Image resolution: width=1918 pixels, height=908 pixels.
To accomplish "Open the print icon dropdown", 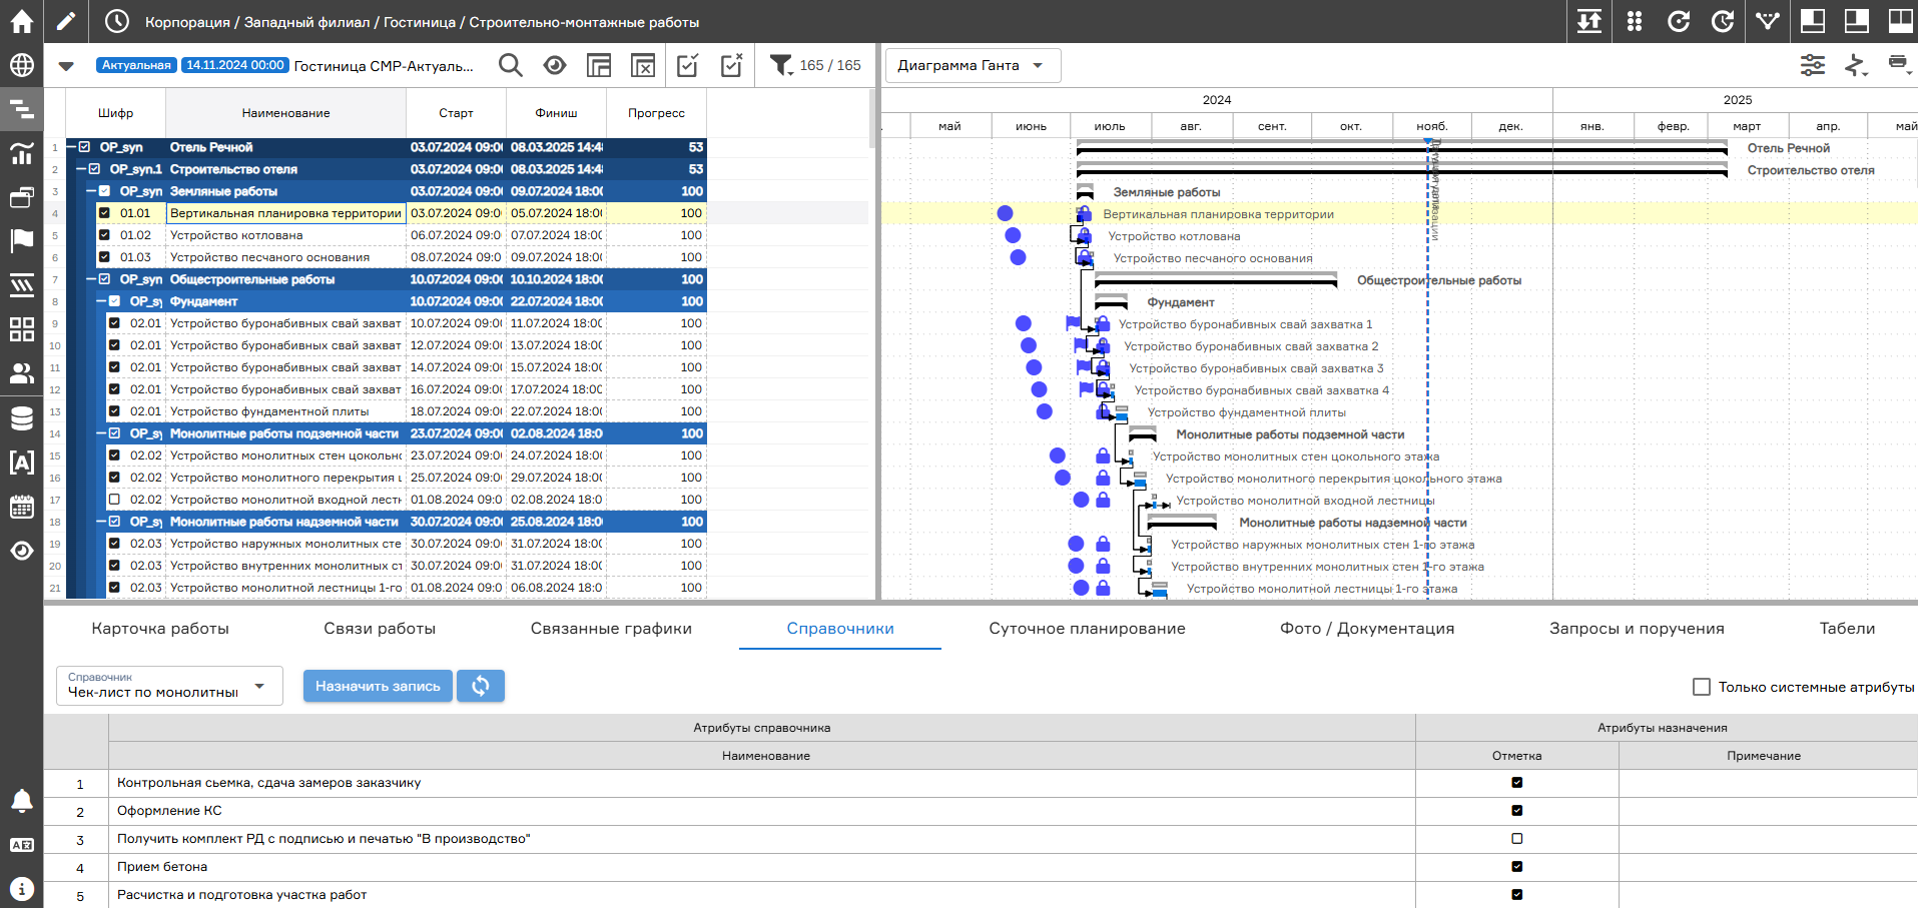I will click(1898, 65).
